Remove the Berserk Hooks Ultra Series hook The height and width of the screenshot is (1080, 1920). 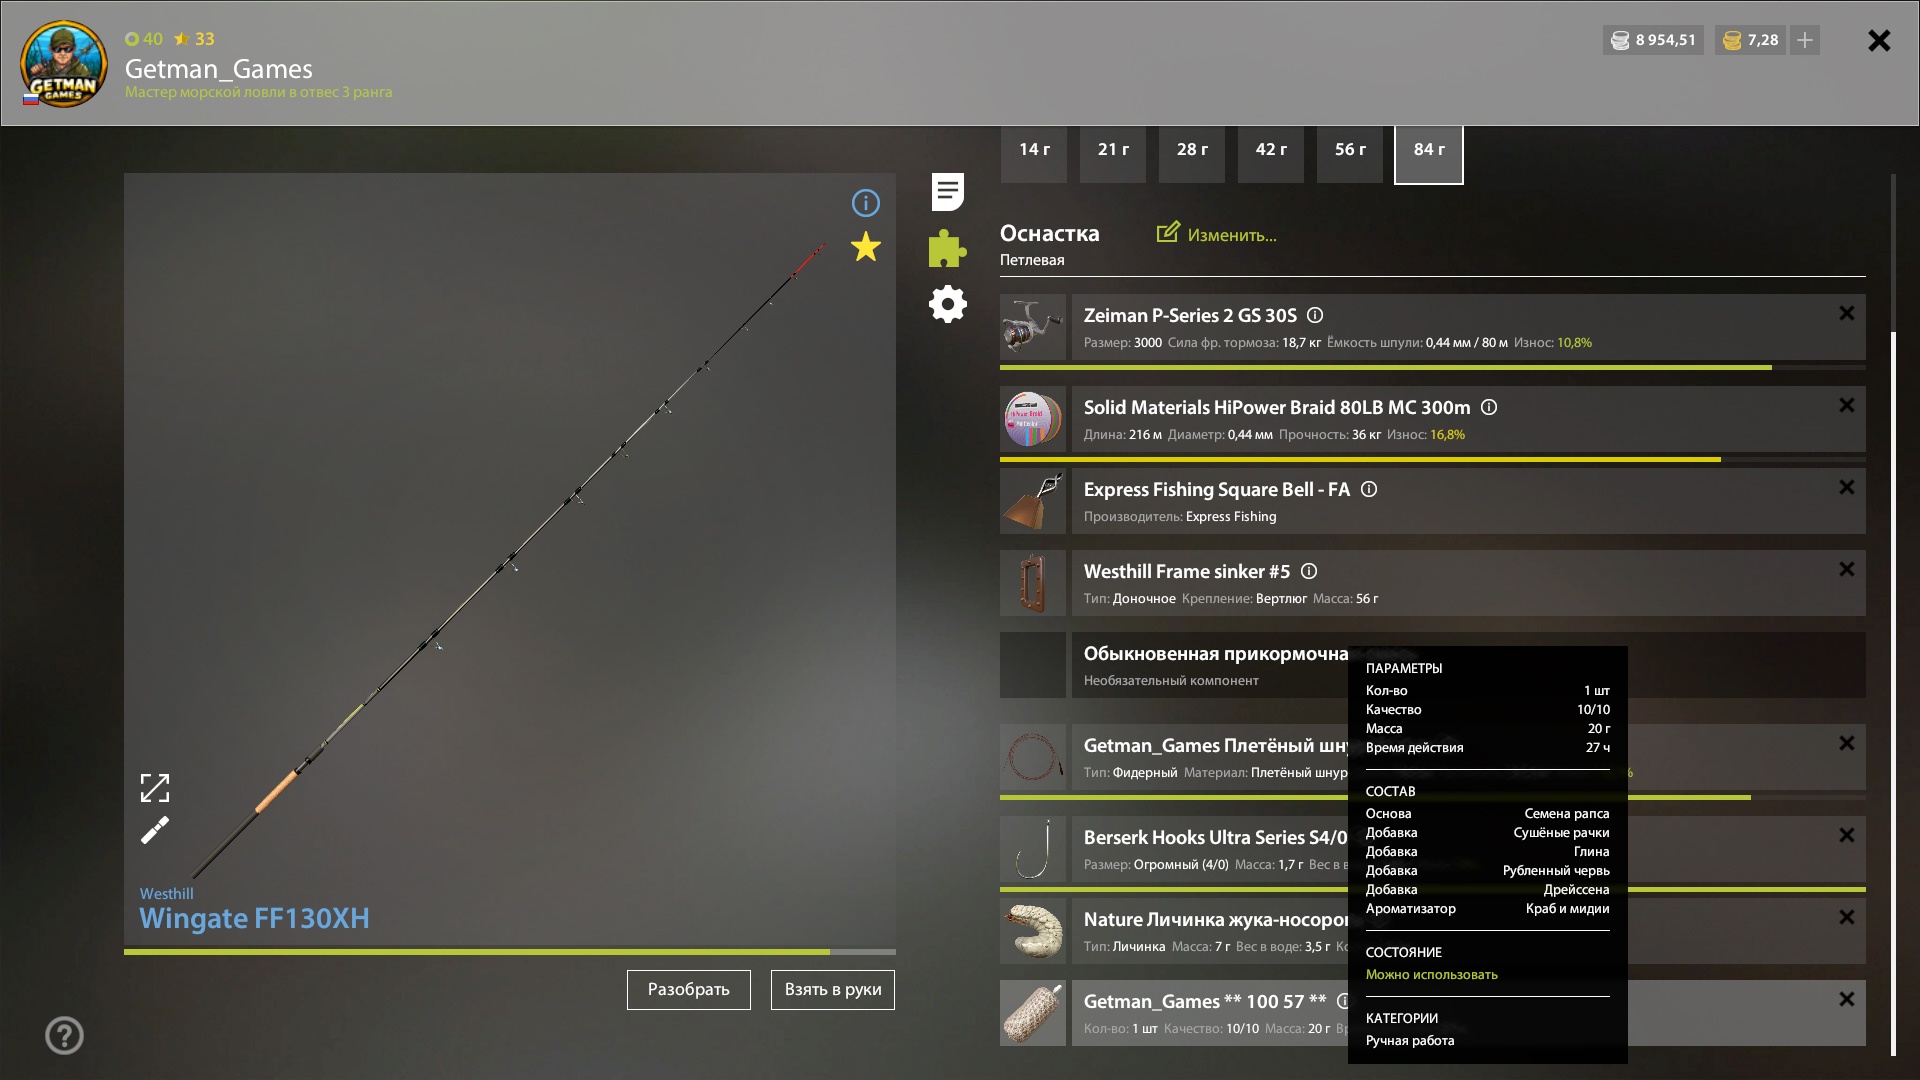coord(1847,835)
